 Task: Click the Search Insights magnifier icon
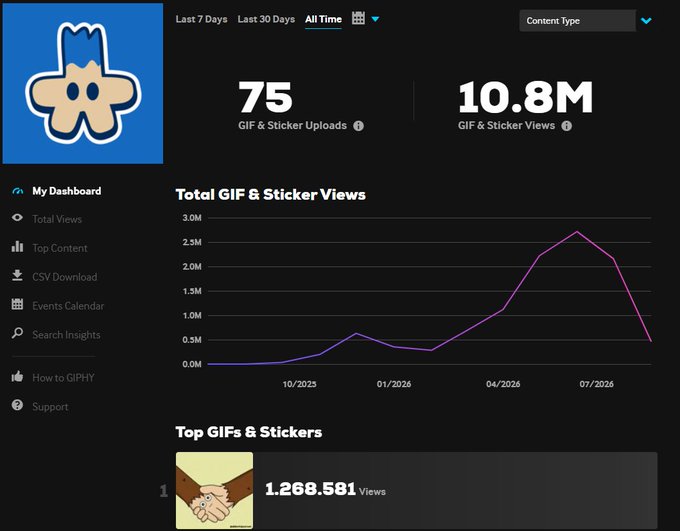click(x=17, y=333)
